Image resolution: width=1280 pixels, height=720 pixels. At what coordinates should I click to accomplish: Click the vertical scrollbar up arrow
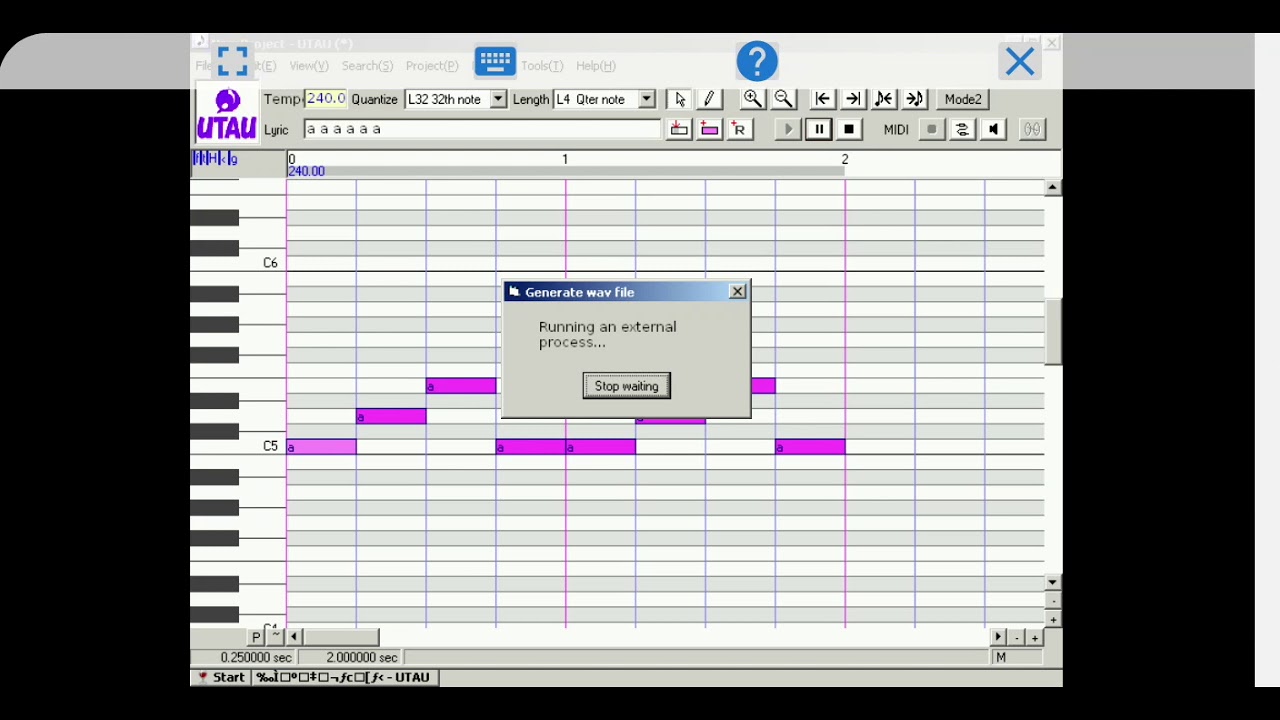(x=1053, y=187)
